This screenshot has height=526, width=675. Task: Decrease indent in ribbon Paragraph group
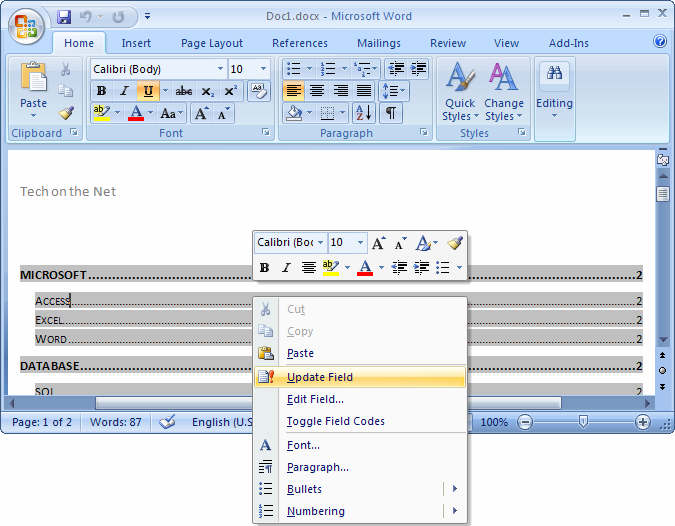(396, 69)
